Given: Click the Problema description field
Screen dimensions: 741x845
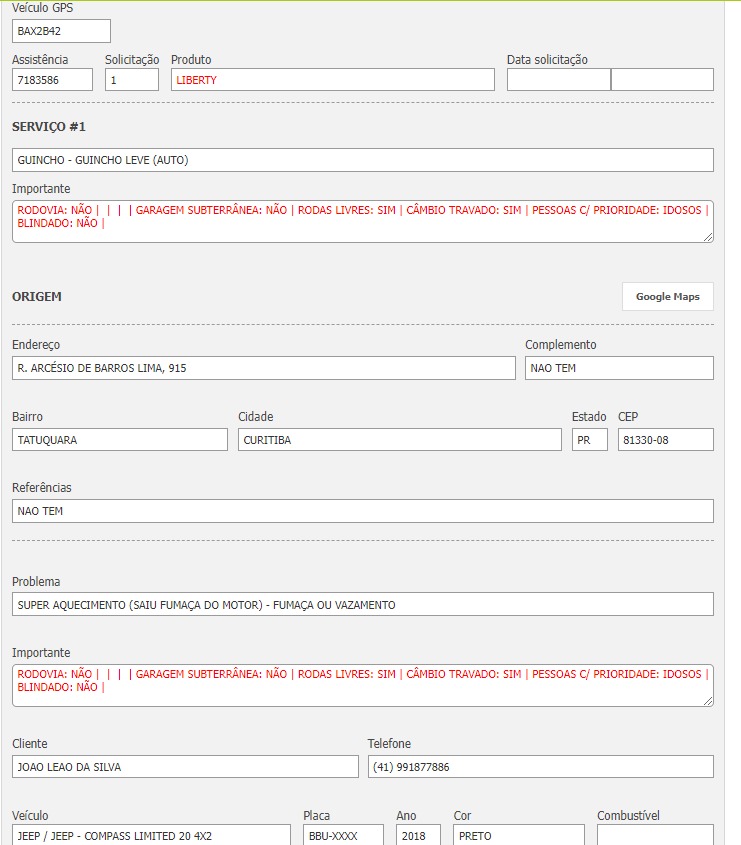Looking at the screenshot, I should click(362, 604).
